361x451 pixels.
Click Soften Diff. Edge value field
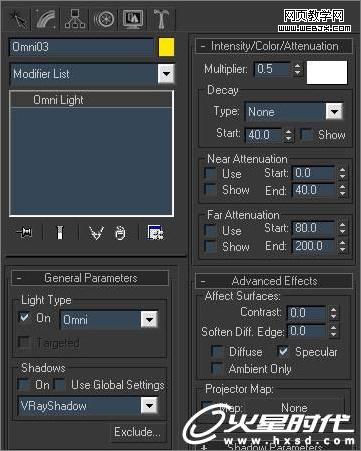306,331
